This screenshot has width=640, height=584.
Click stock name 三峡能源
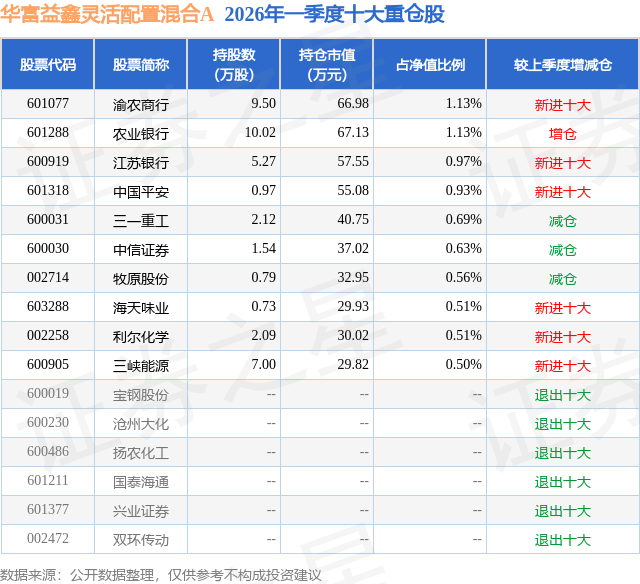coord(141,366)
